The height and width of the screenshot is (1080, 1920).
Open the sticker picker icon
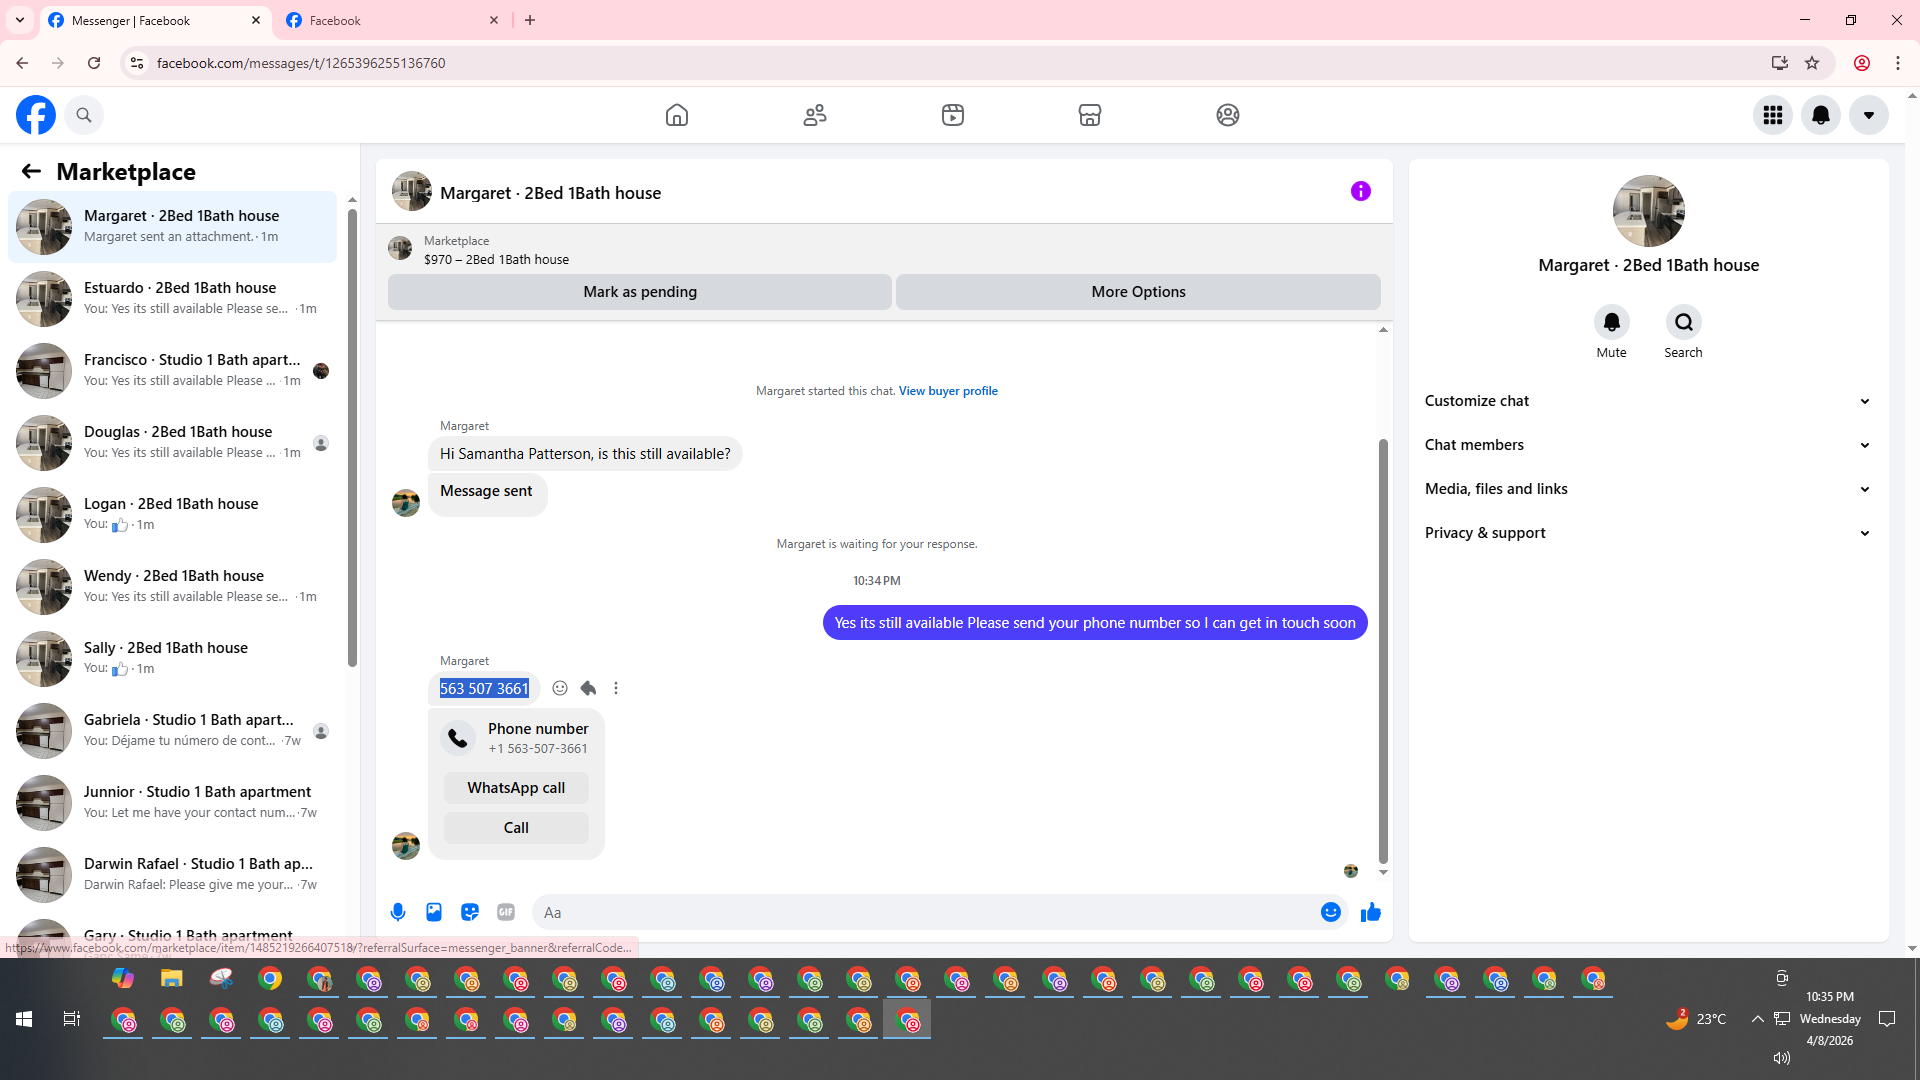pos(470,912)
